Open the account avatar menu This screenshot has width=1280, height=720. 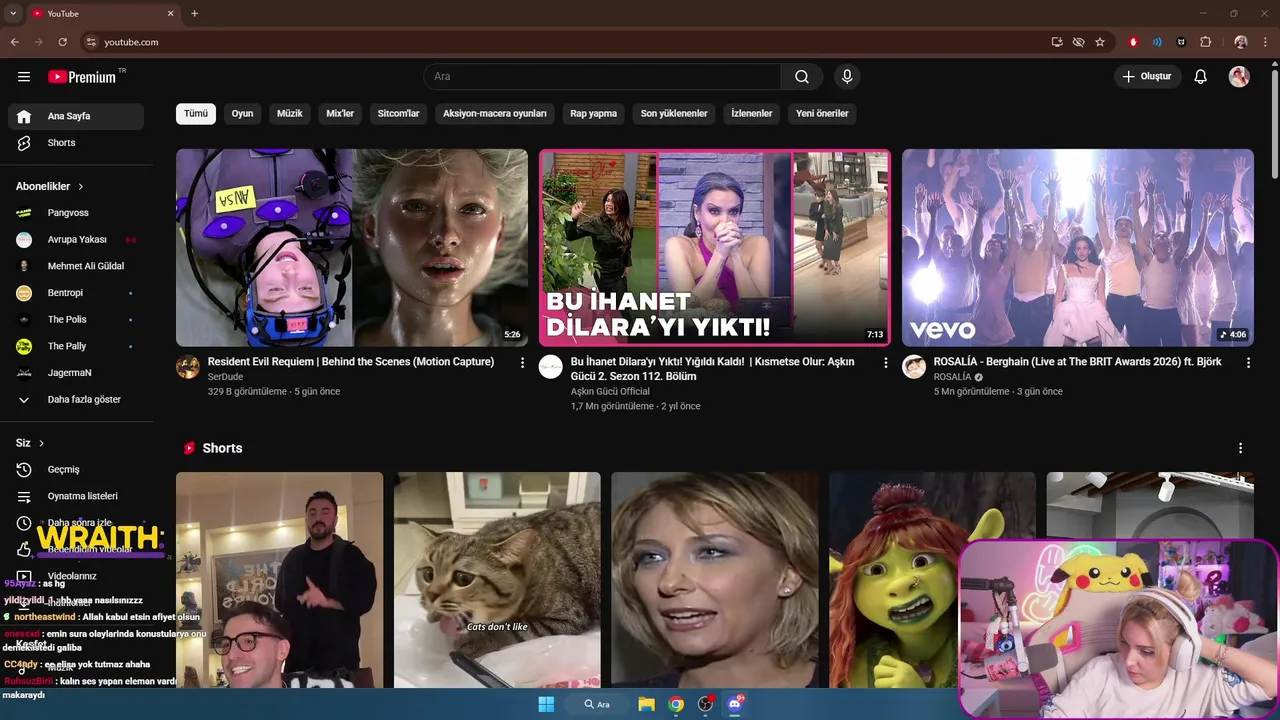point(1239,77)
